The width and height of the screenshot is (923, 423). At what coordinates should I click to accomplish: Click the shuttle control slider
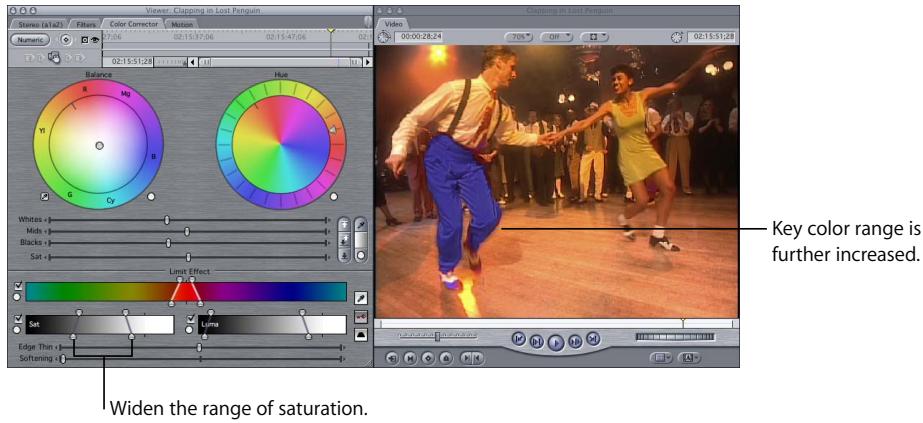point(437,336)
